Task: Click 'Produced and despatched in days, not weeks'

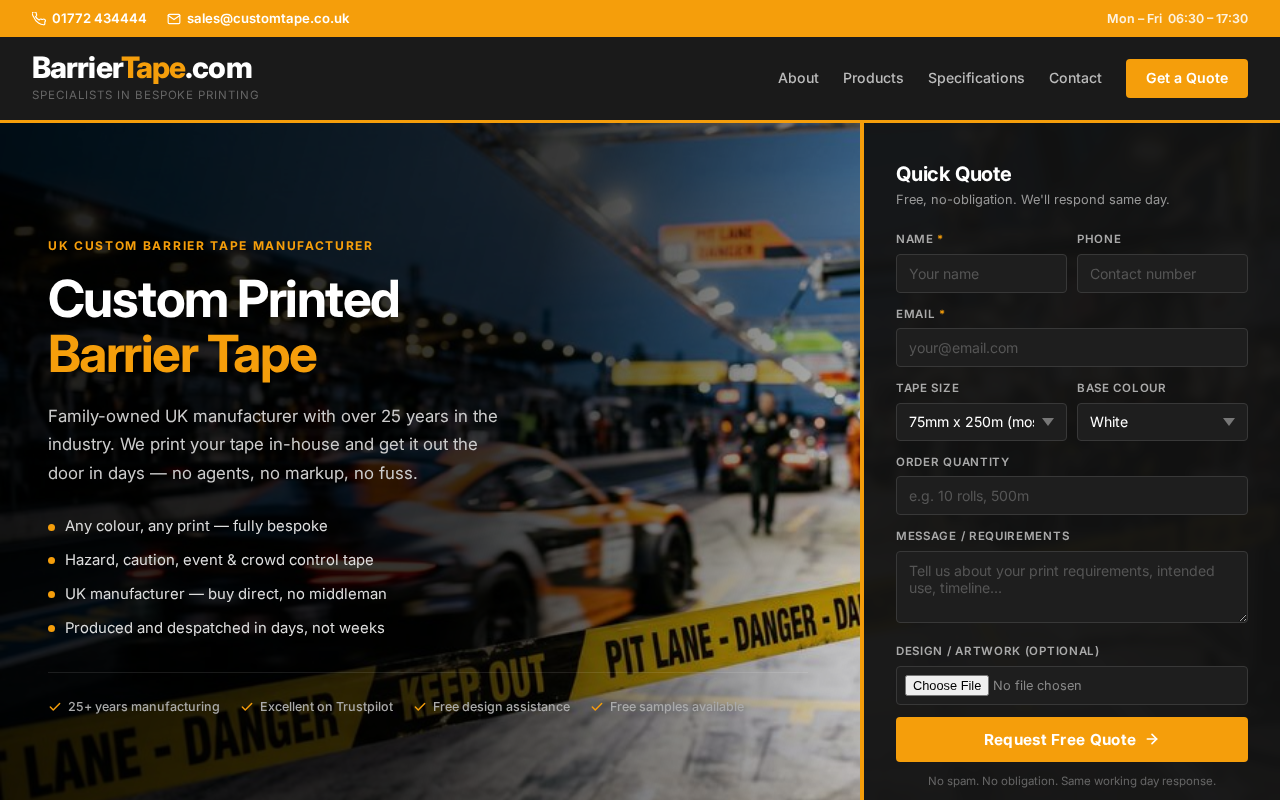Action: [x=225, y=628]
